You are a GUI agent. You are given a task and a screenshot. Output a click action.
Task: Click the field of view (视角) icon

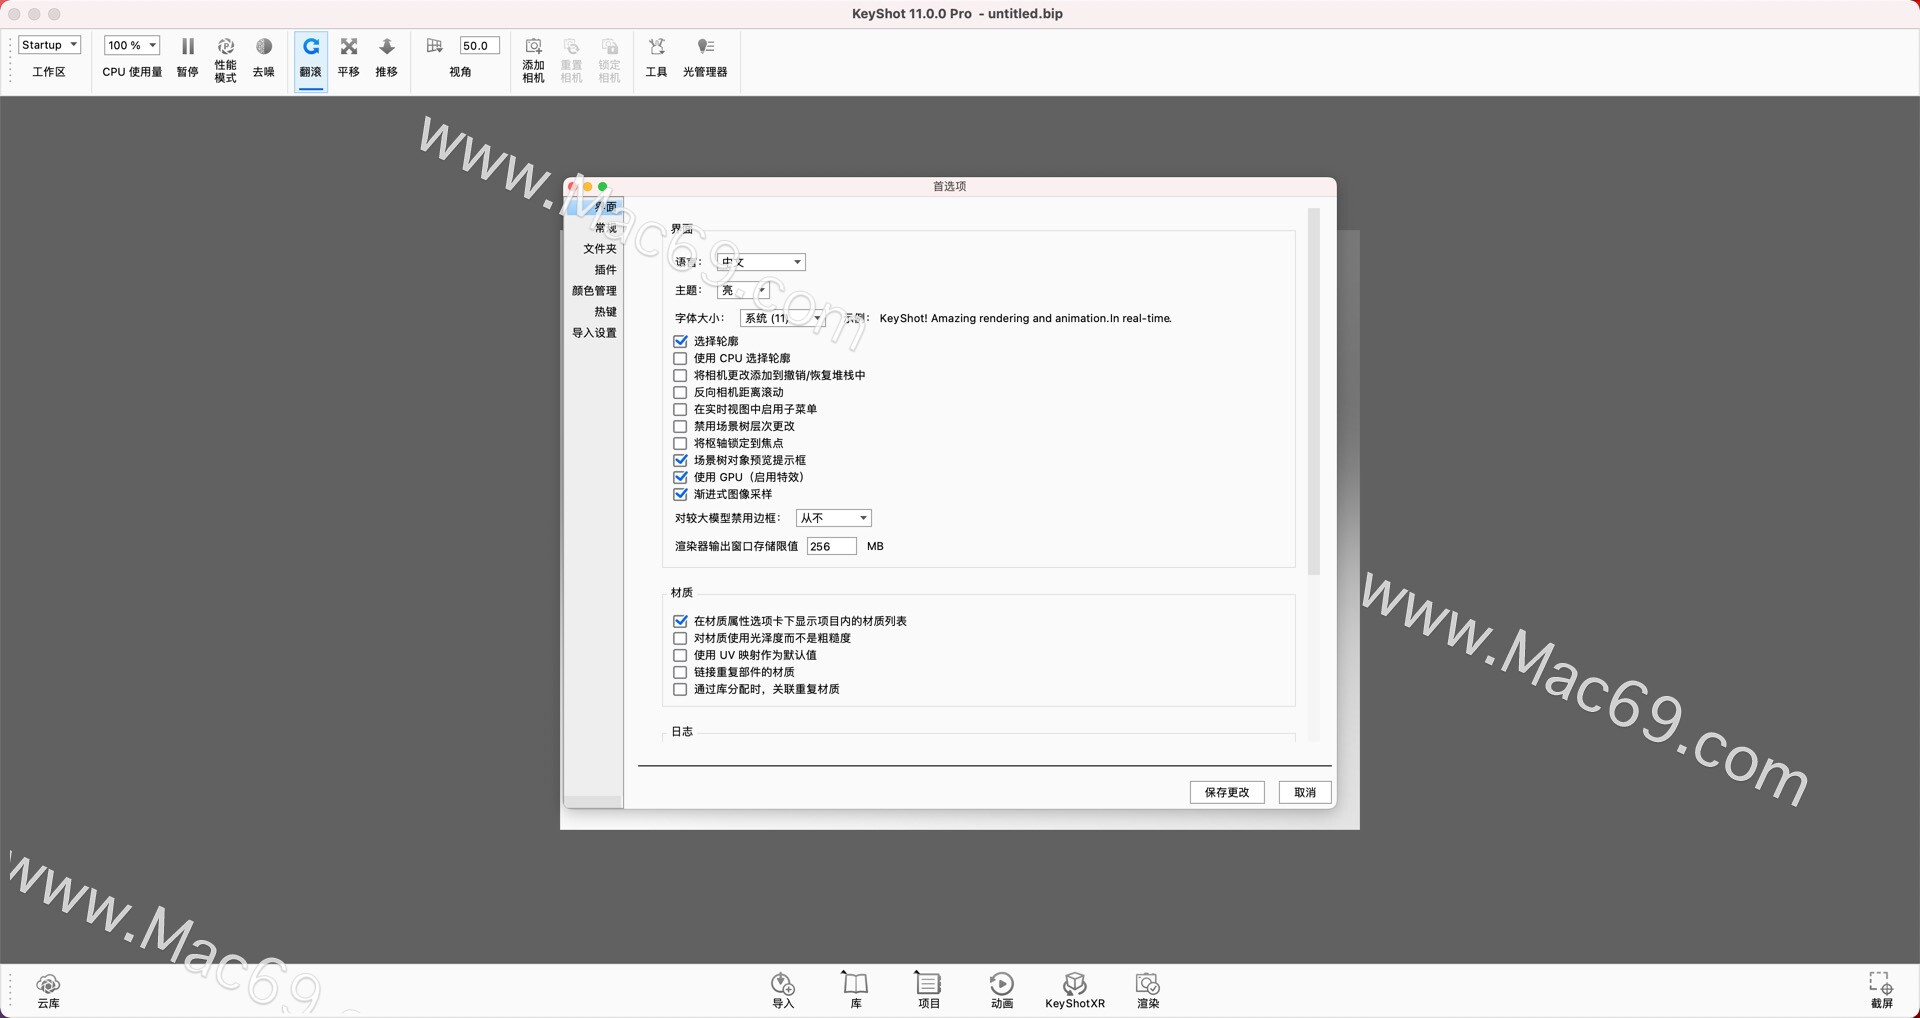coord(434,46)
